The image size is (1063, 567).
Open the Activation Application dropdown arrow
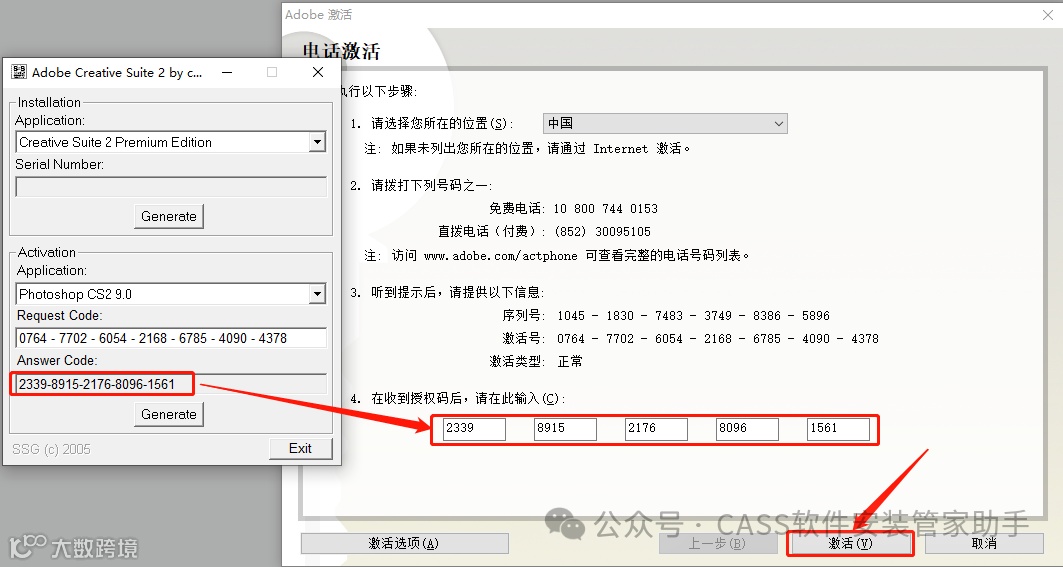point(317,294)
